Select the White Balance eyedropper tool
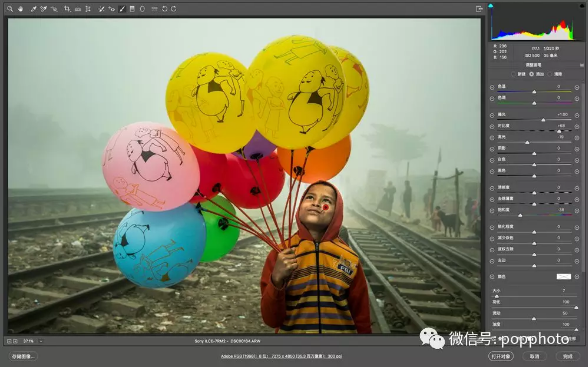 coord(33,9)
